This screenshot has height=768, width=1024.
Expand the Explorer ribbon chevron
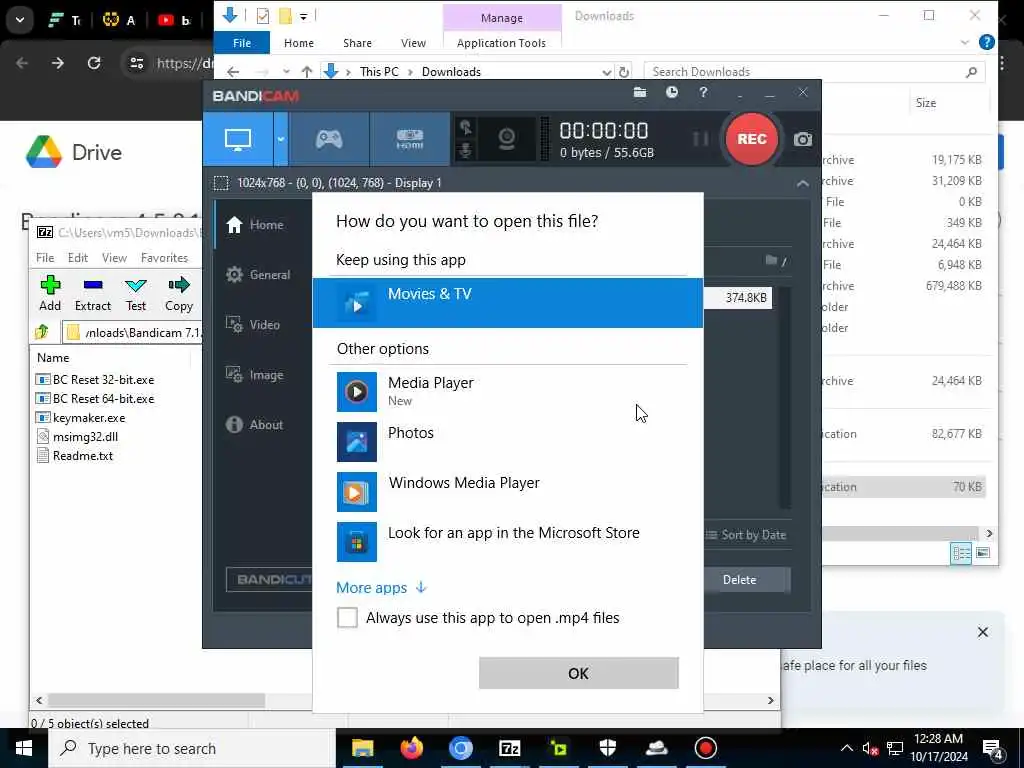[x=965, y=42]
